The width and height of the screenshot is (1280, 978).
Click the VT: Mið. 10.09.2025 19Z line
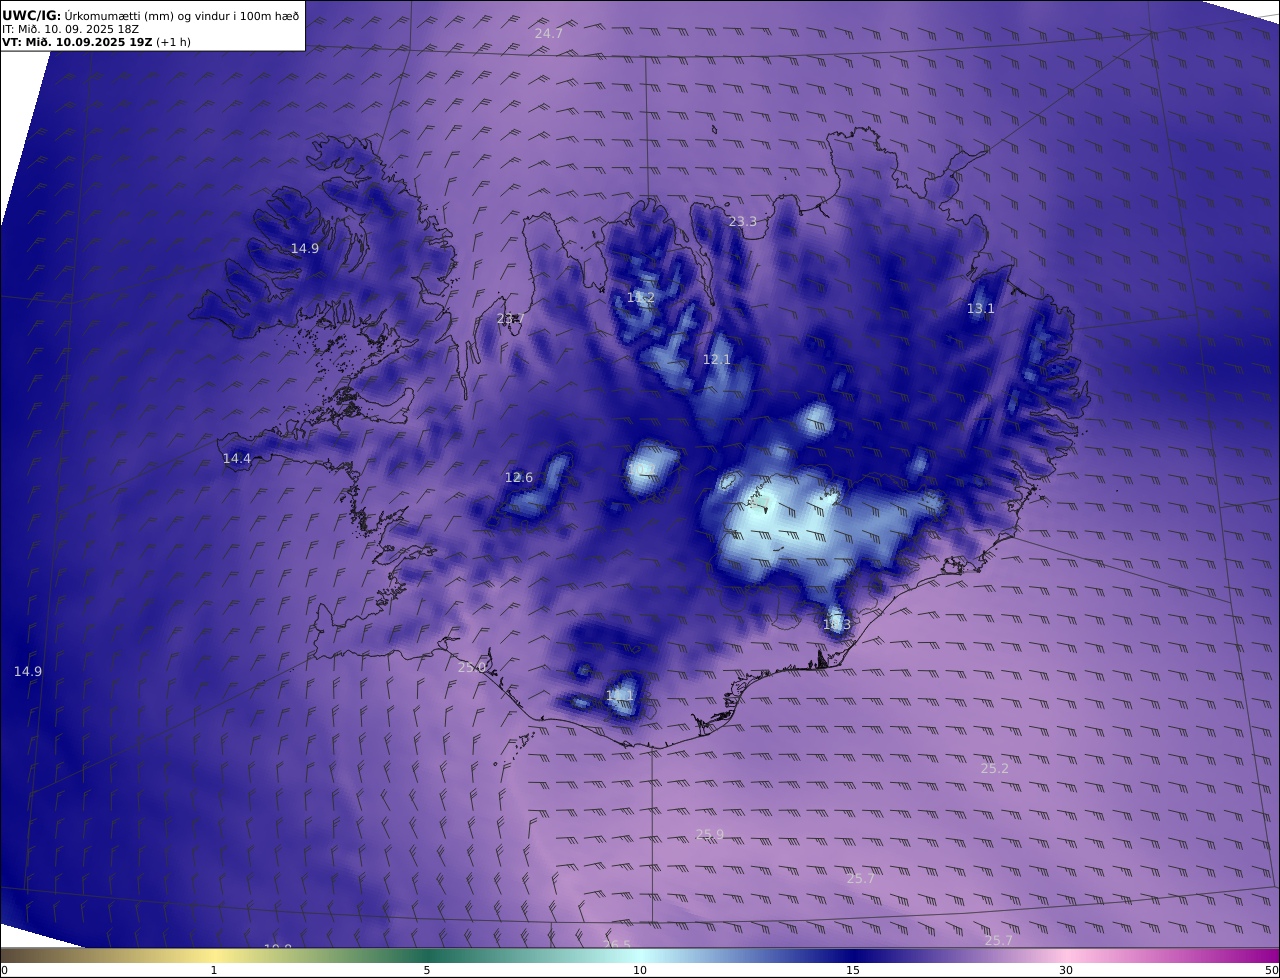tap(96, 42)
